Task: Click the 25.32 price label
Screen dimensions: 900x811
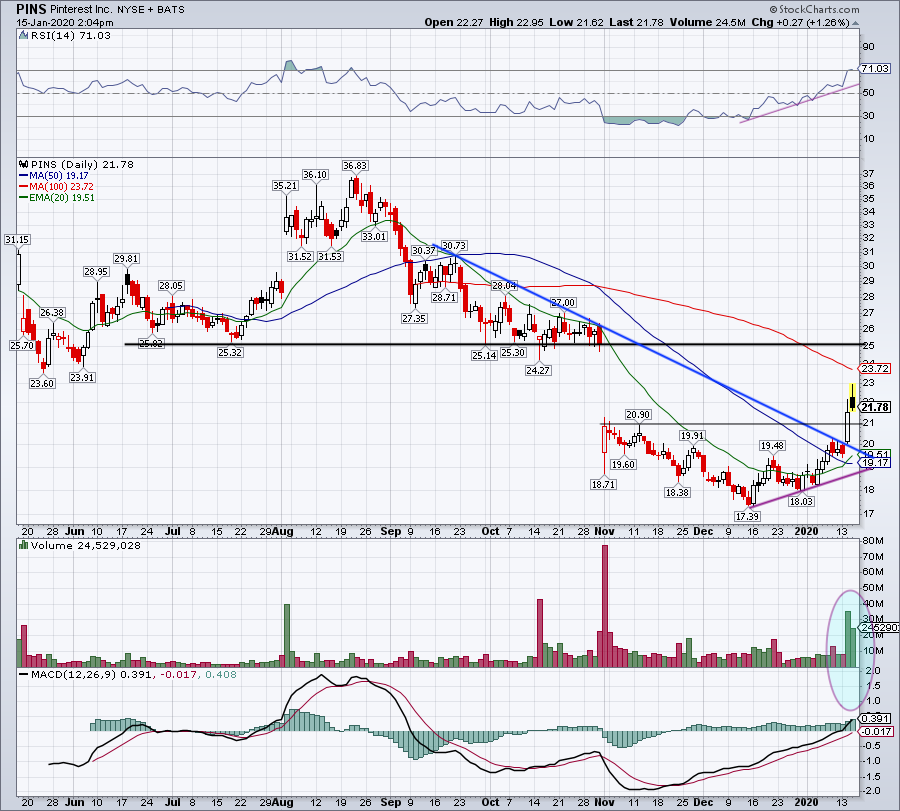Action: pos(230,352)
